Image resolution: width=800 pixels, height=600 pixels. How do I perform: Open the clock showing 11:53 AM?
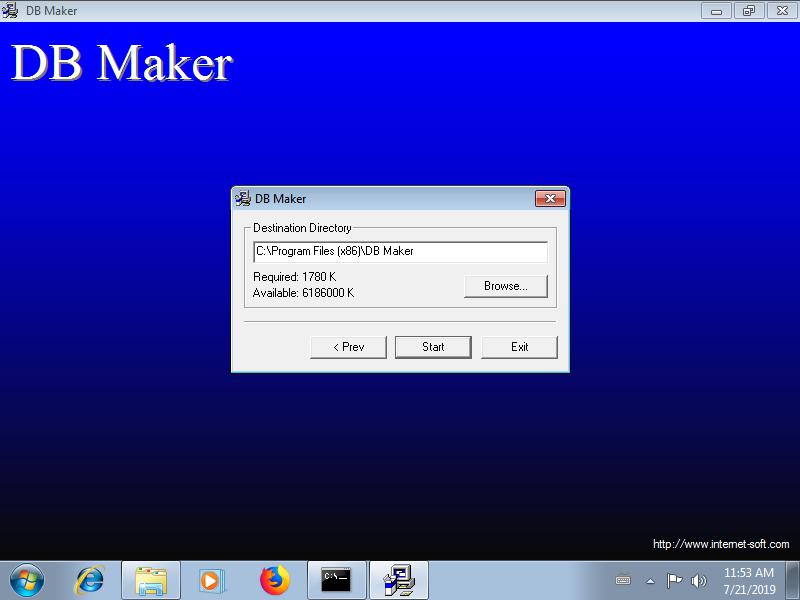749,581
